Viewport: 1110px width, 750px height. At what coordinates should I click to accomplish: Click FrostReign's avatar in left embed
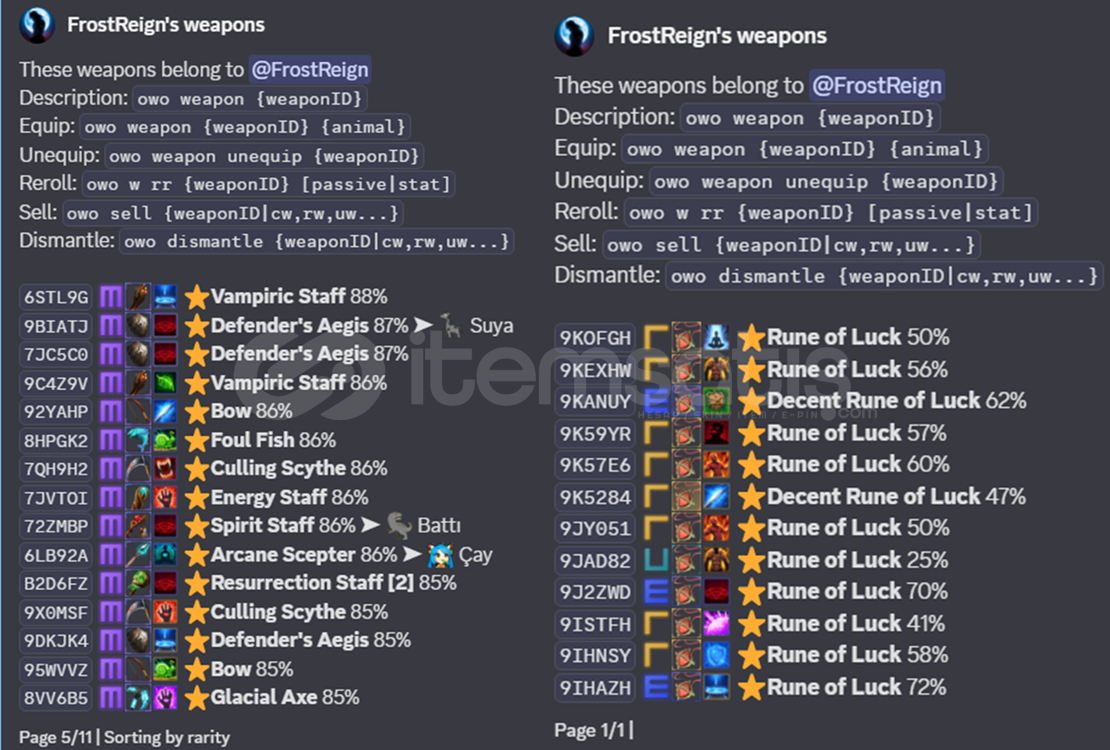pyautogui.click(x=37, y=25)
